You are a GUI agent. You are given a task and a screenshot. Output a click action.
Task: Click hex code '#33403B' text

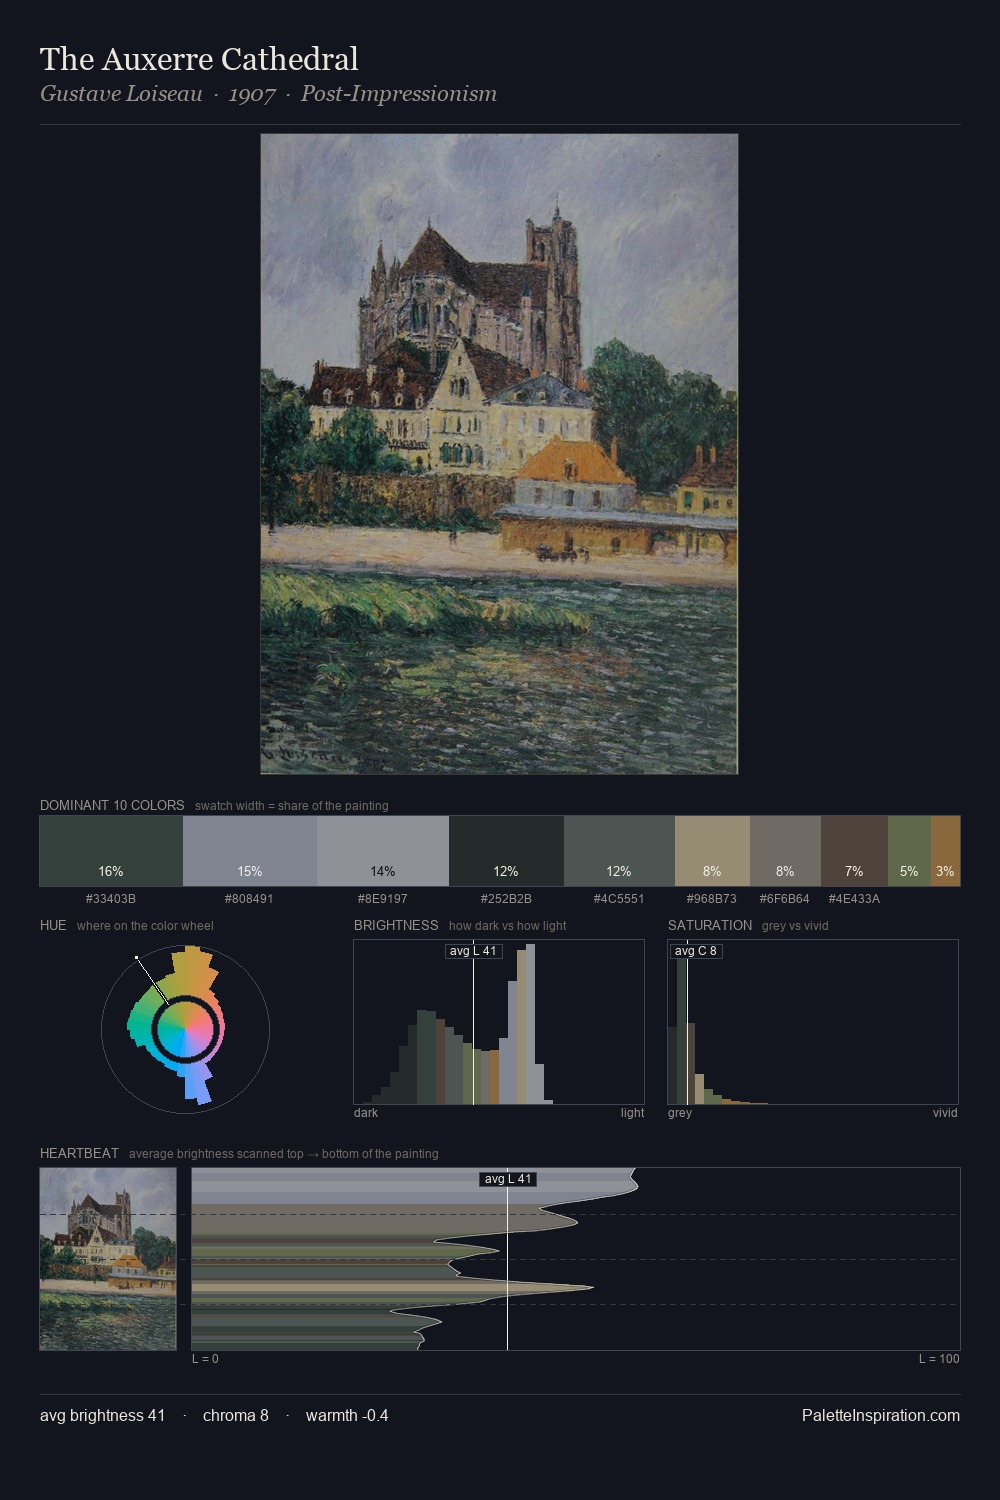(111, 899)
